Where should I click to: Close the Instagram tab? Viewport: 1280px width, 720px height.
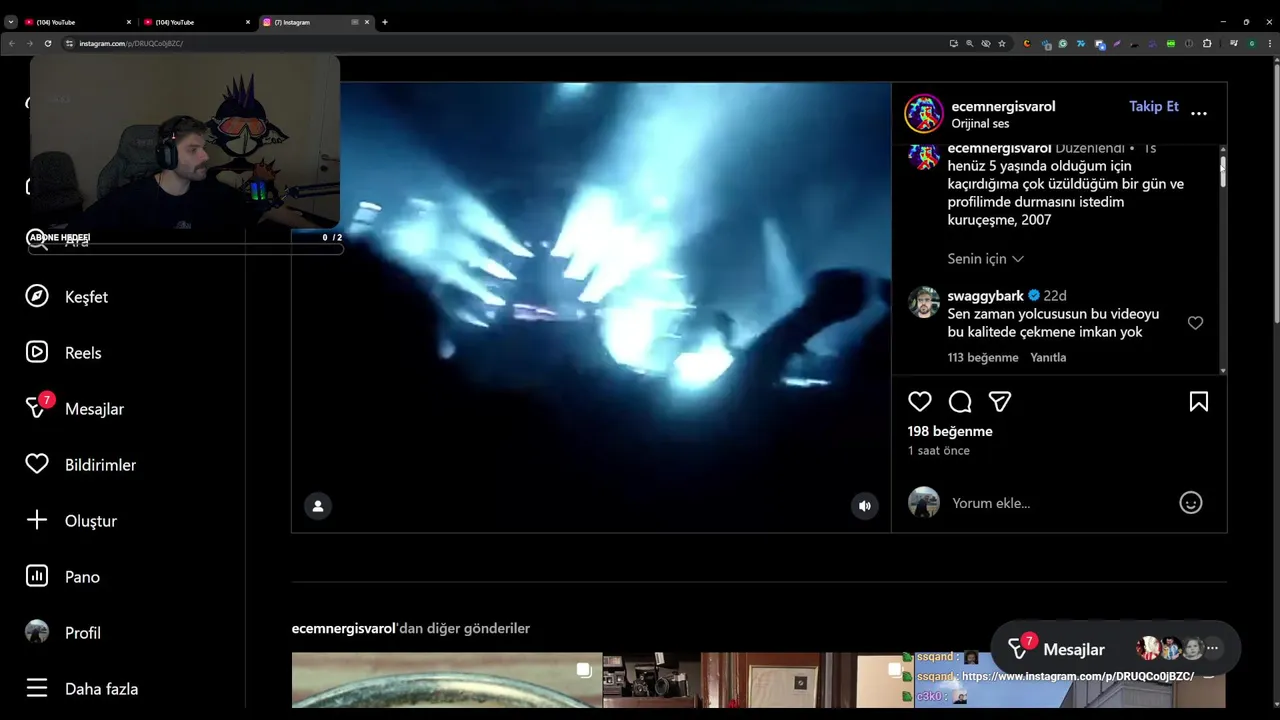[367, 22]
